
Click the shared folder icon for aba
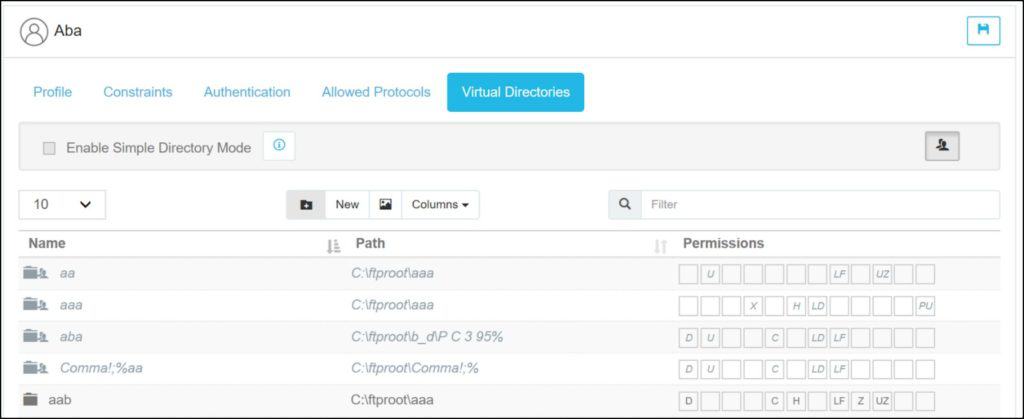point(36,337)
